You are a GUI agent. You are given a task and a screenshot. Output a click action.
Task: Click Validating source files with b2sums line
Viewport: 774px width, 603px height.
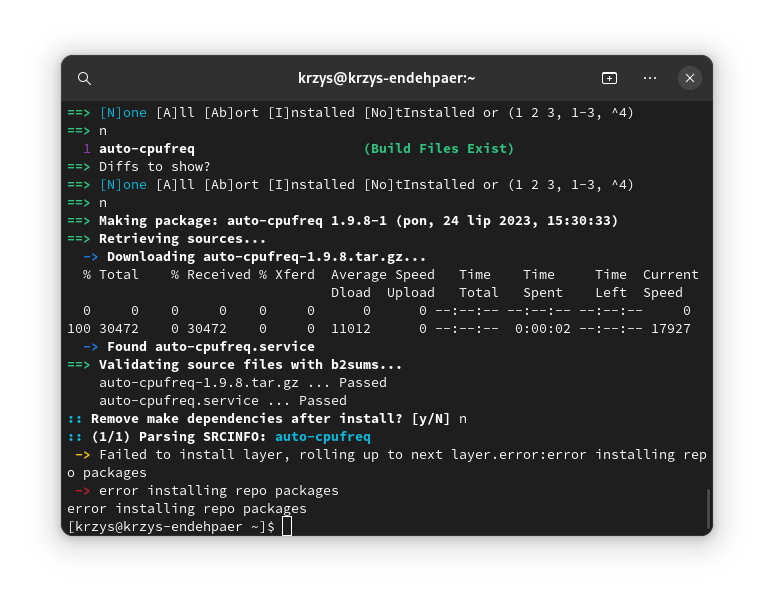pyautogui.click(x=234, y=365)
